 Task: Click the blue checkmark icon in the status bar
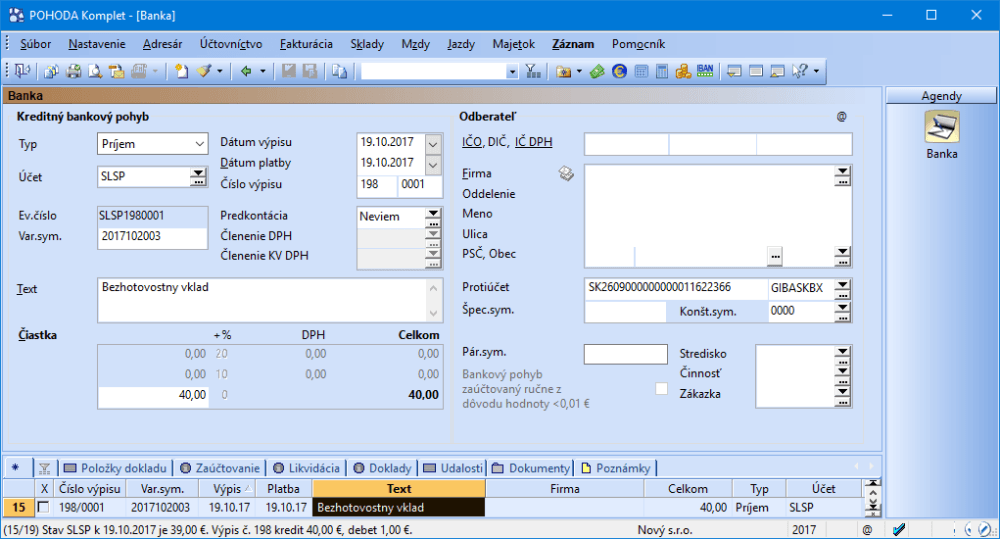899,529
